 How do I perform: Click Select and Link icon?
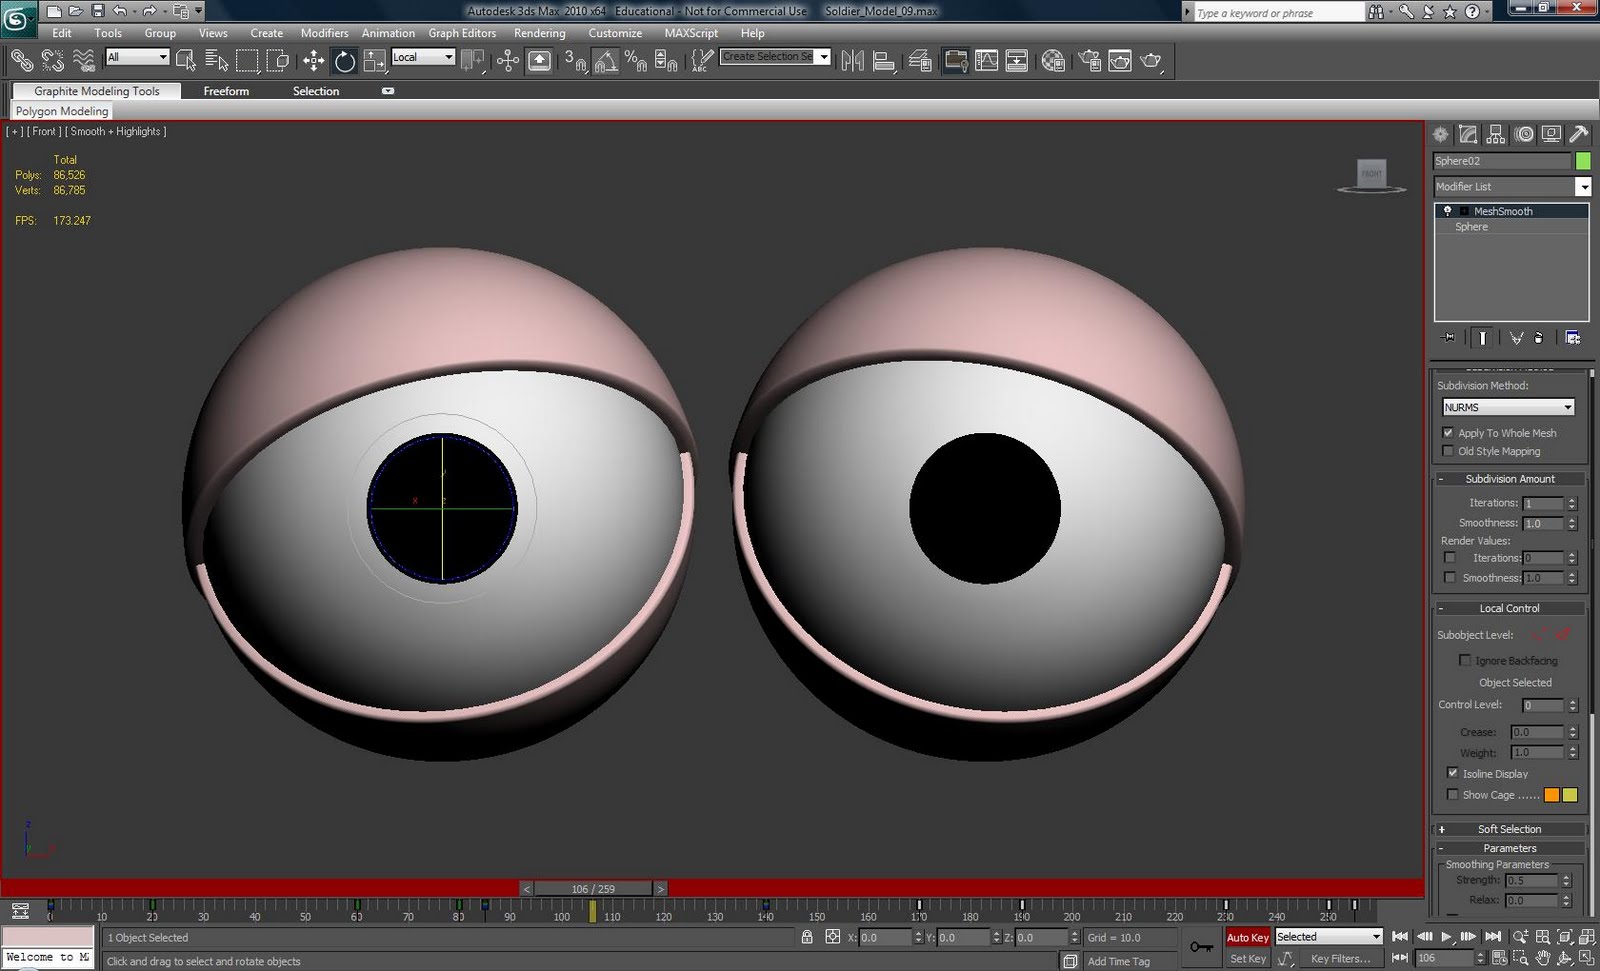(20, 61)
